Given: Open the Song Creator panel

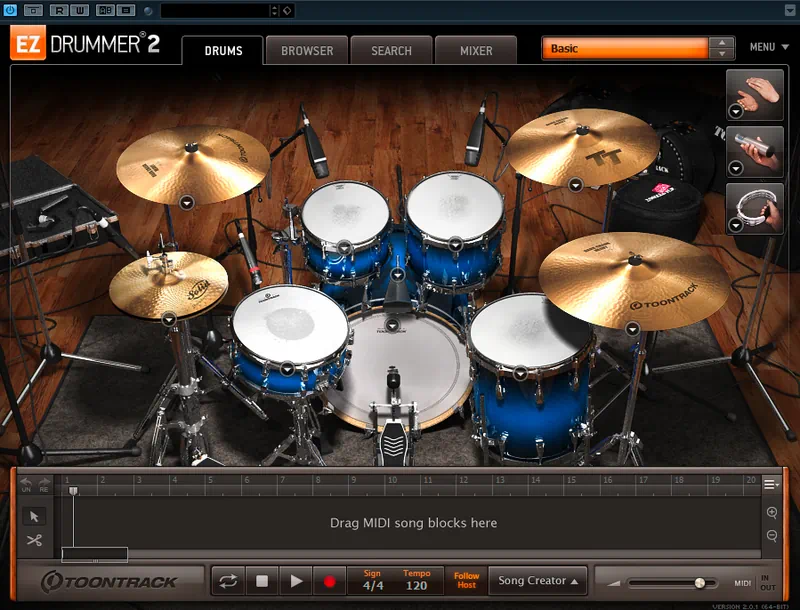Looking at the screenshot, I should tap(538, 581).
